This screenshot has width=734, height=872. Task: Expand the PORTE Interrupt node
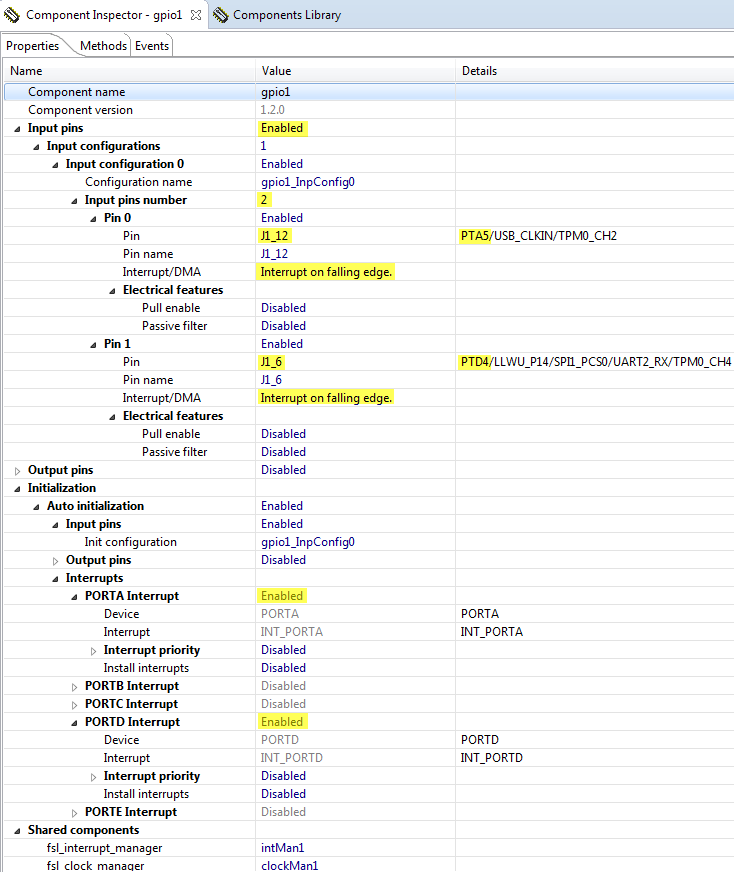(74, 813)
